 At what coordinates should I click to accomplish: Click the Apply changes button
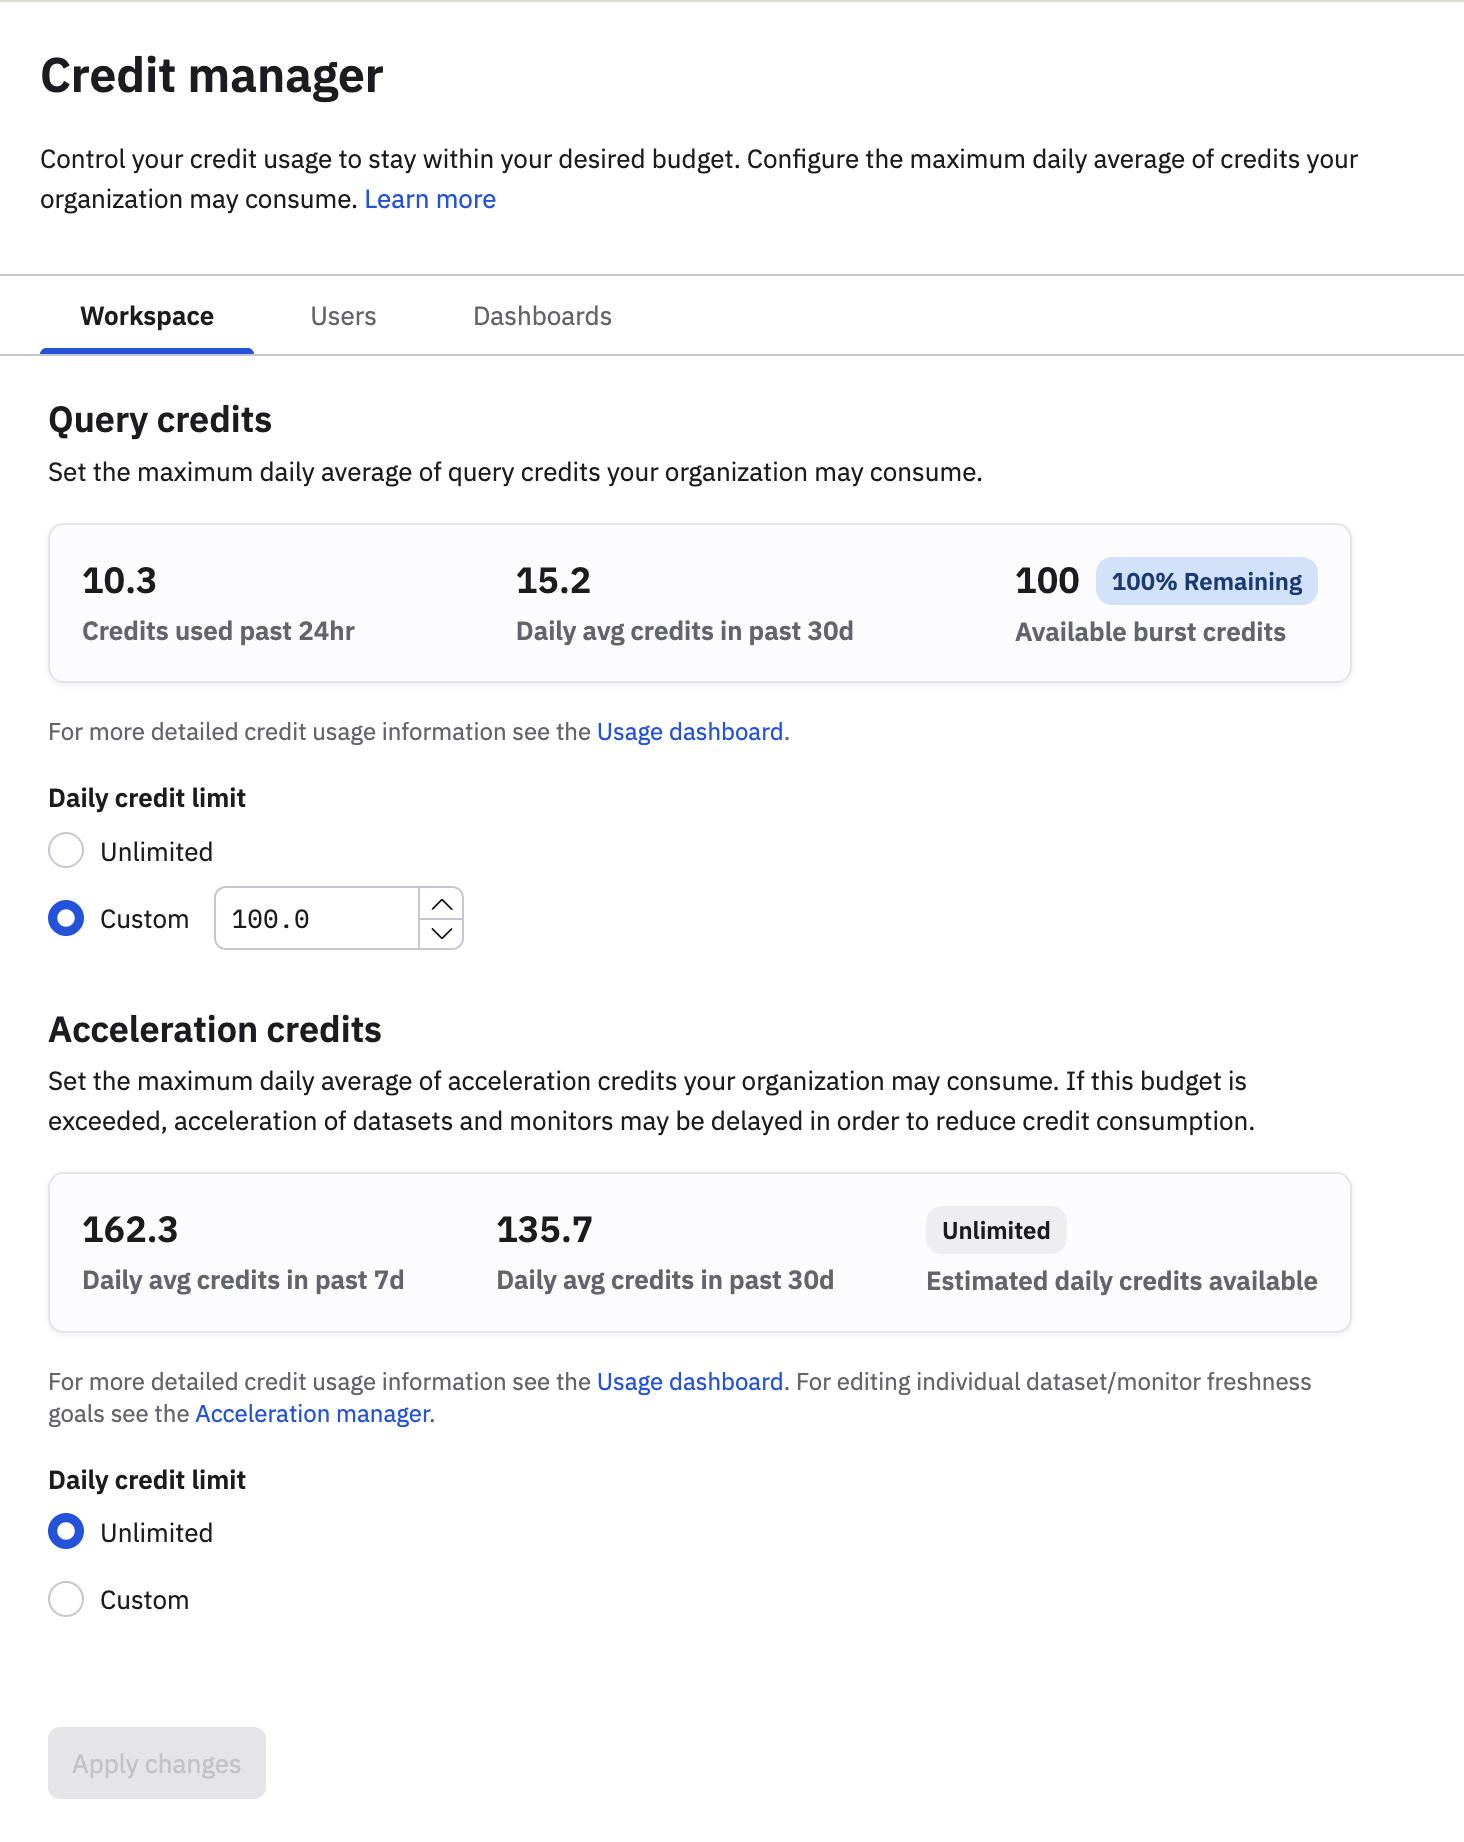pos(157,1763)
